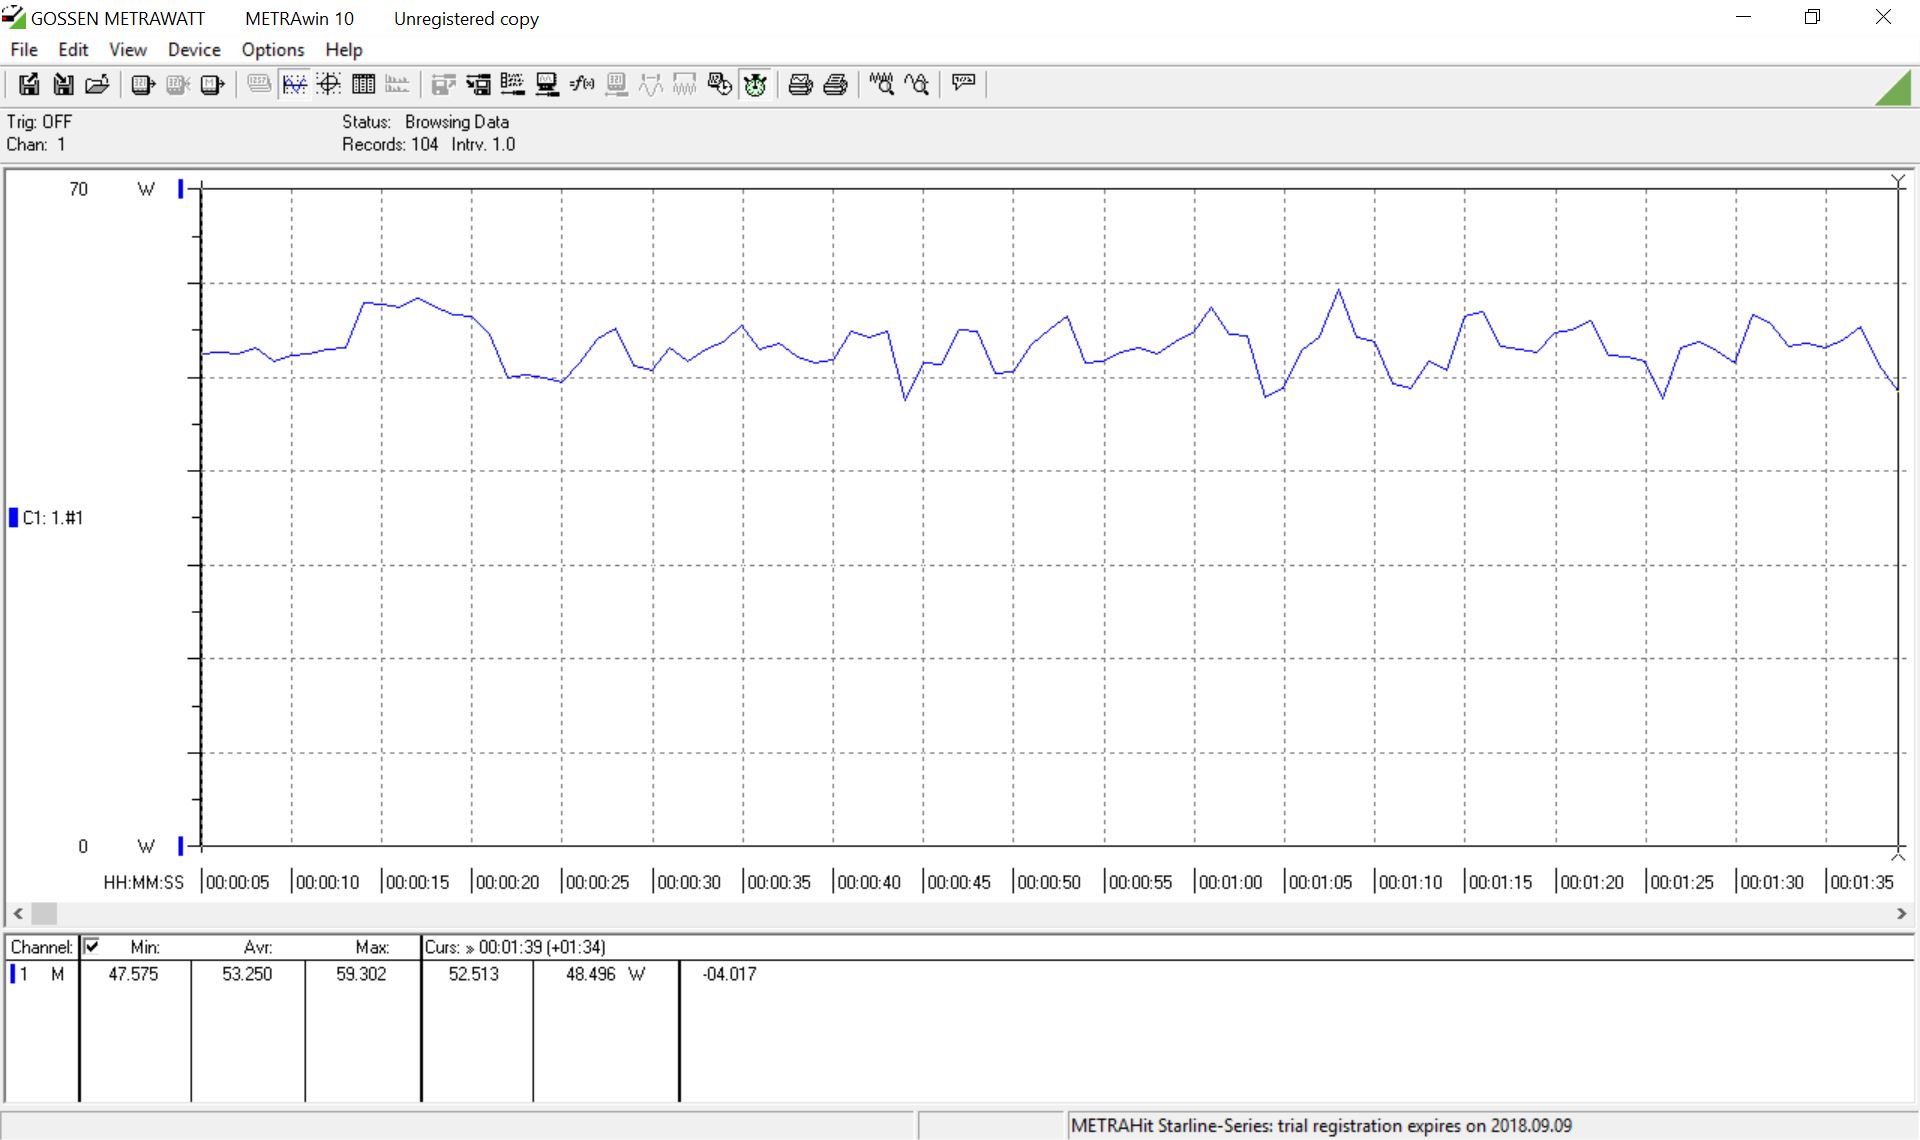This screenshot has height=1140, width=1920.
Task: Click the f(x) math function icon
Action: 582,85
